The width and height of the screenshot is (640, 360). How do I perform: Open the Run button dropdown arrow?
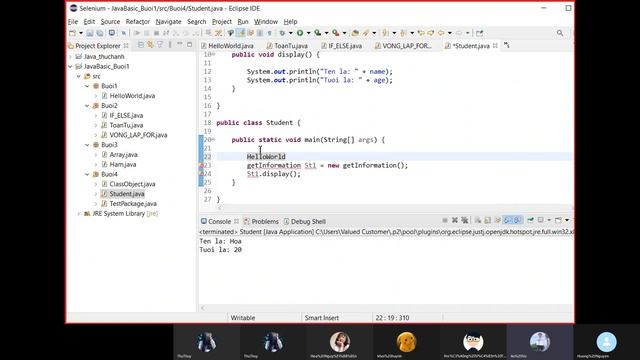point(309,33)
